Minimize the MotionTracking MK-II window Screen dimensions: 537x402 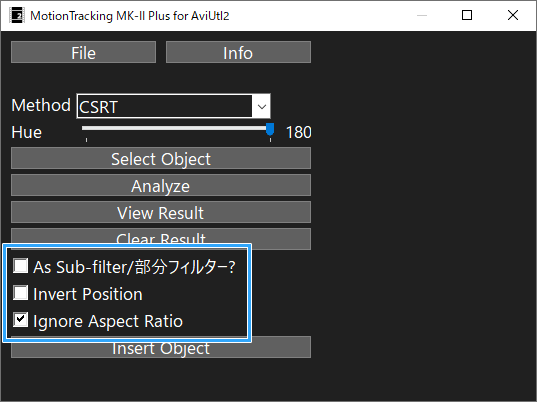(422, 15)
